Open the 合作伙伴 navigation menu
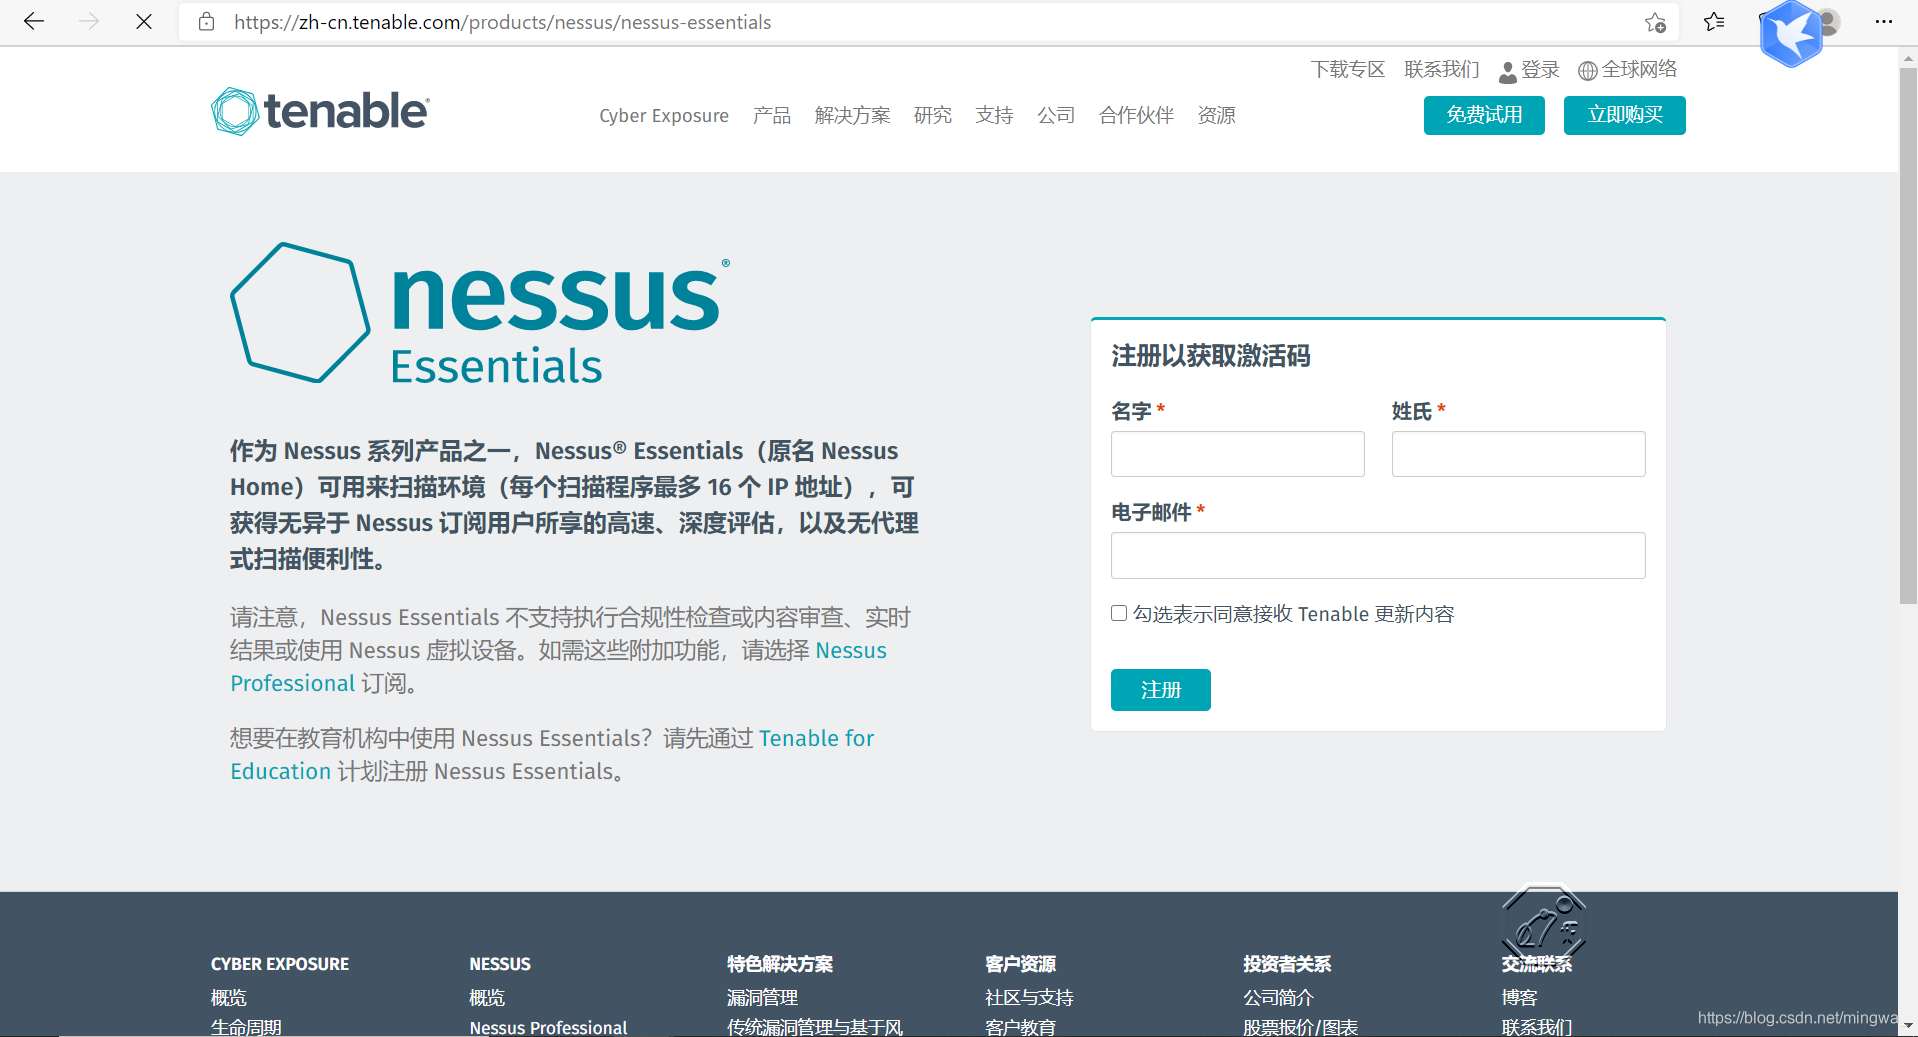The width and height of the screenshot is (1918, 1037). pos(1136,115)
